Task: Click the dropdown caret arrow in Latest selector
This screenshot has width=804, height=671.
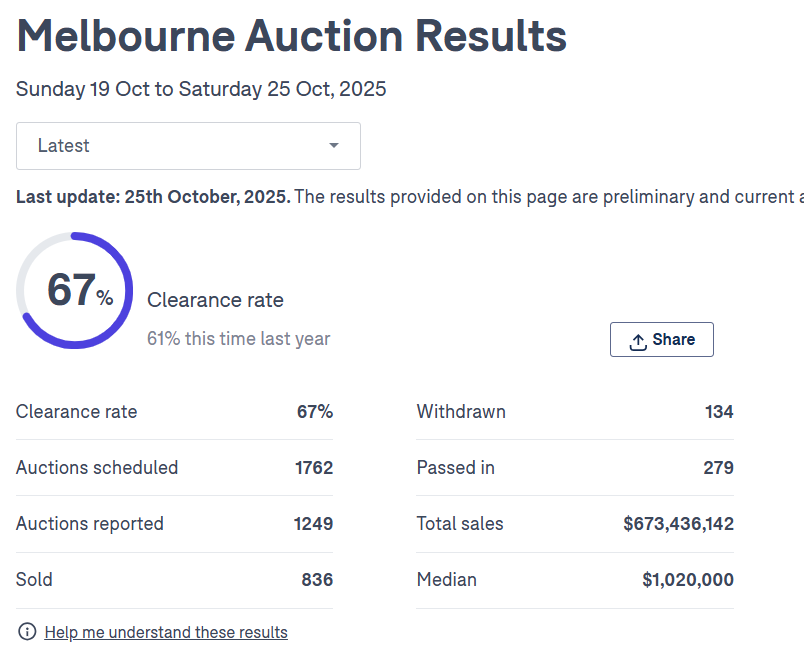Action: (334, 146)
